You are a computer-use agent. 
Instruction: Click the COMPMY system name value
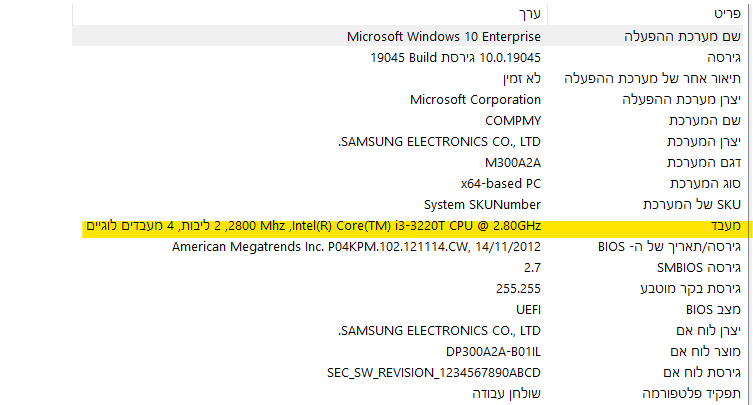(513, 120)
